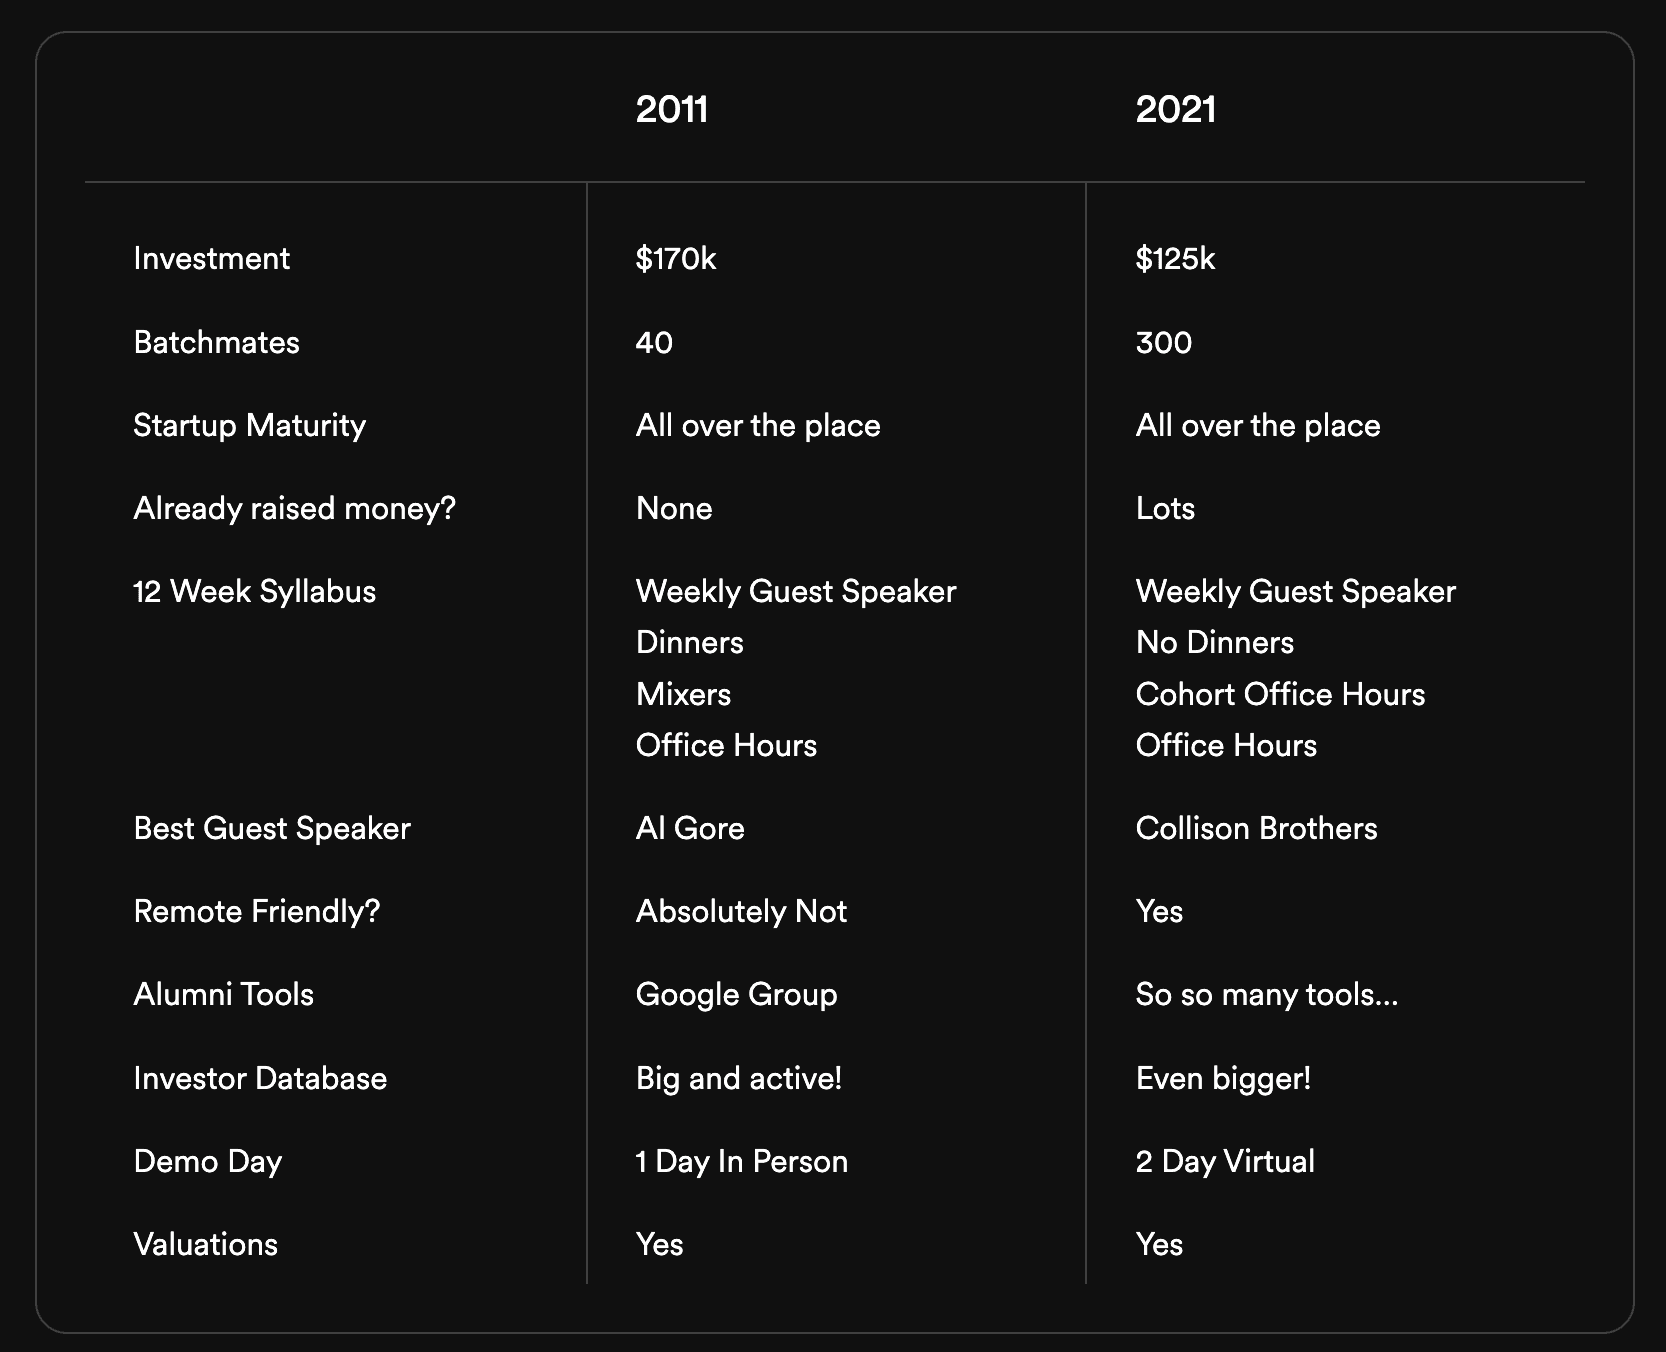Image resolution: width=1666 pixels, height=1352 pixels.
Task: Select the Batchmates row label
Action: click(x=216, y=343)
